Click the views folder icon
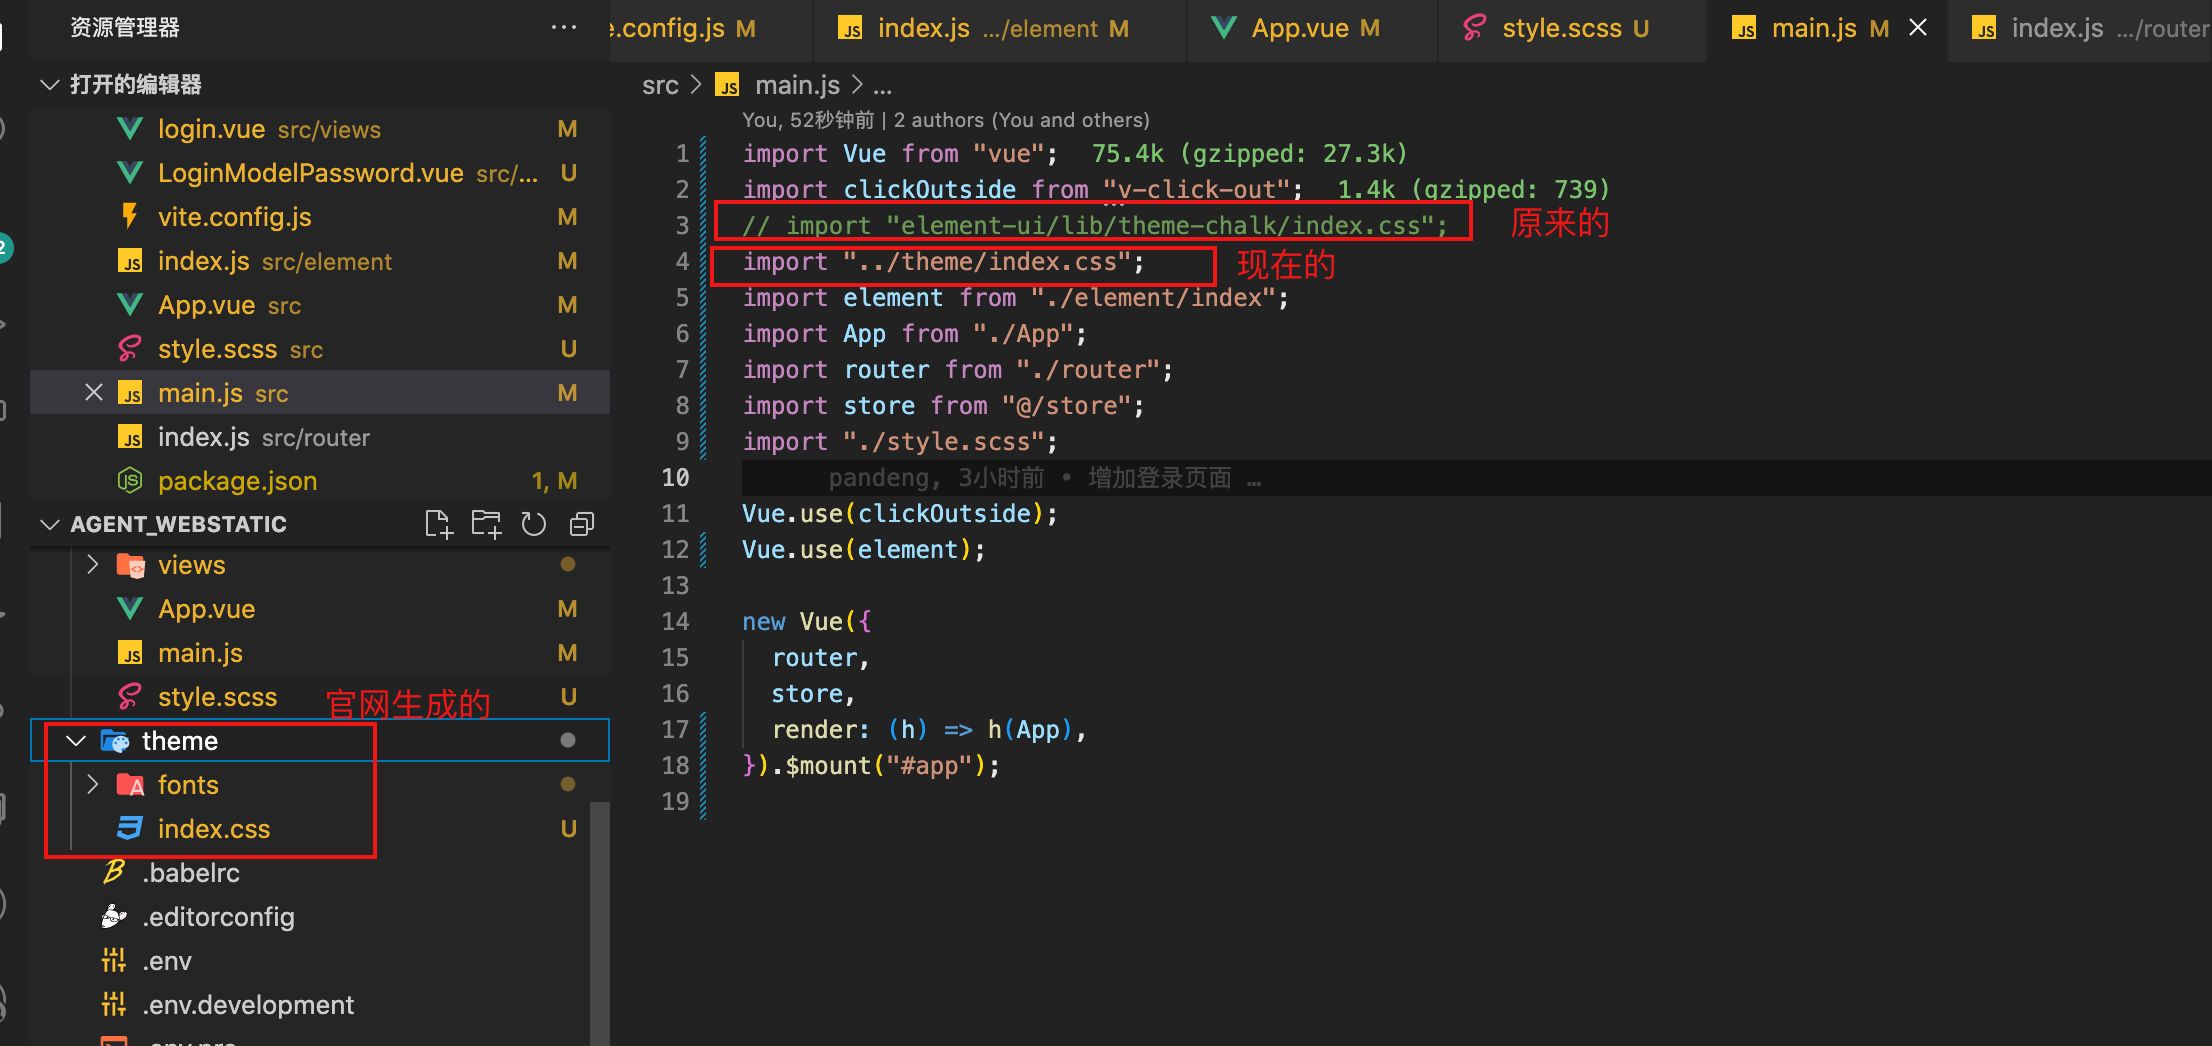 pos(131,565)
